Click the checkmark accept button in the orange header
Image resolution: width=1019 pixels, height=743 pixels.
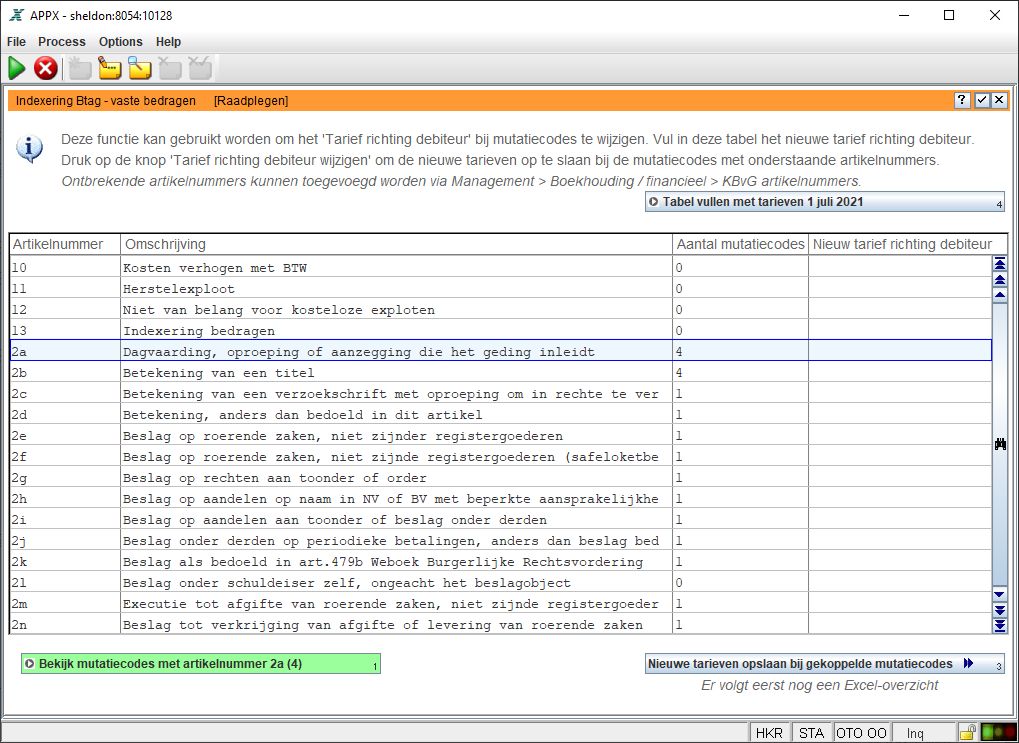(982, 100)
